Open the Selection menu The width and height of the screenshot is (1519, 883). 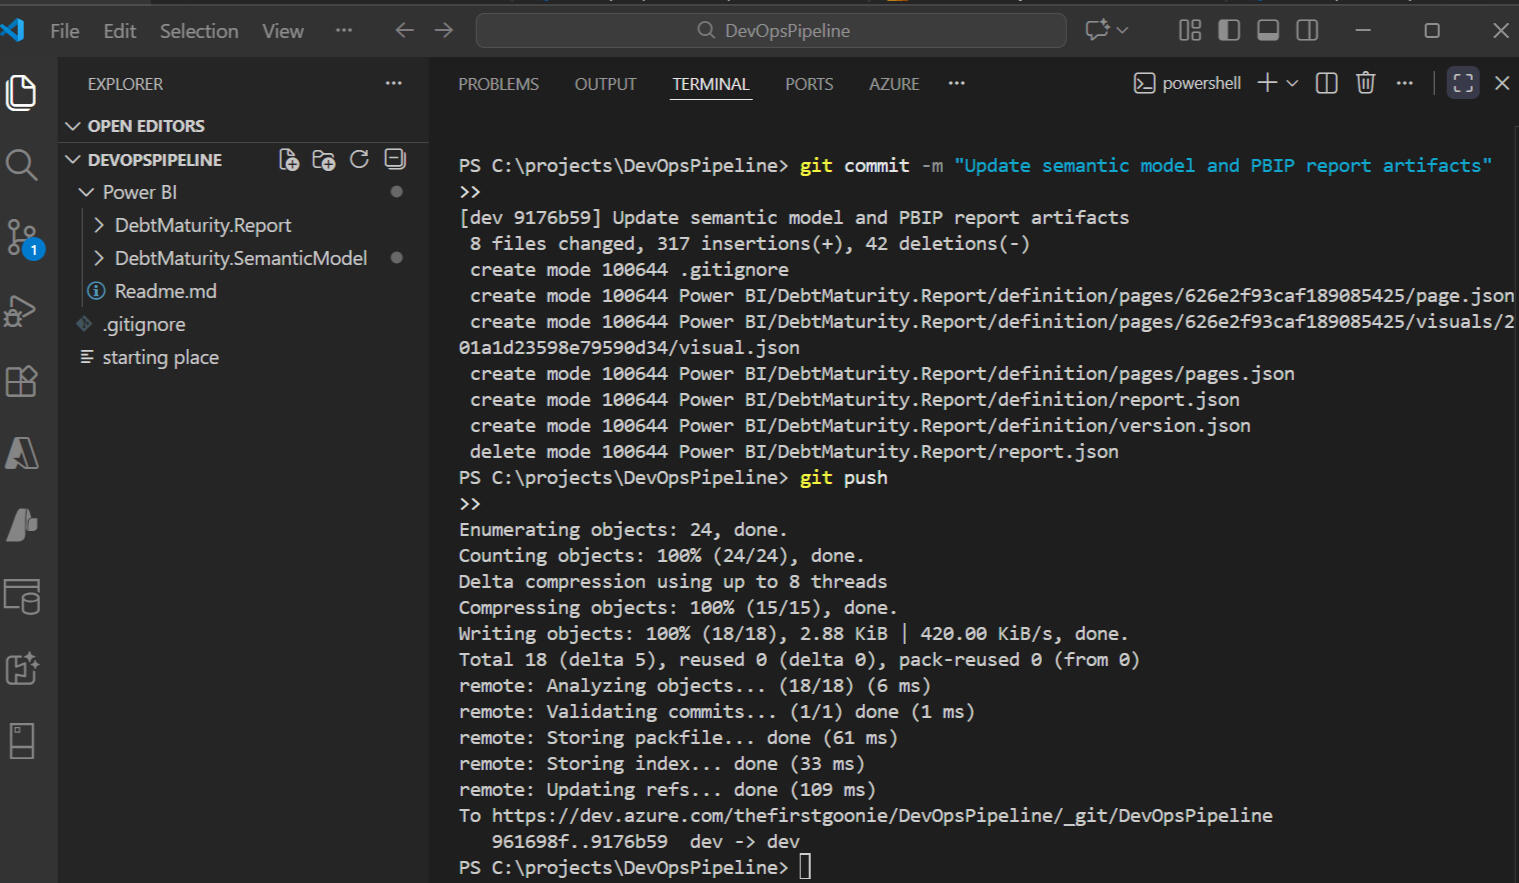(199, 31)
